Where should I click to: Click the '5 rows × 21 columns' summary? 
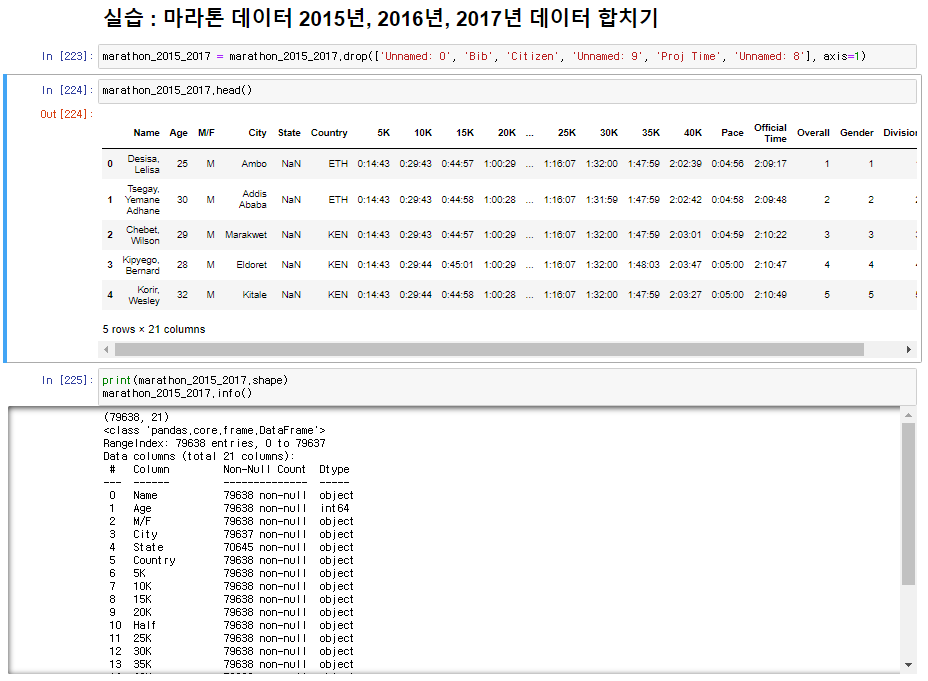coord(154,329)
